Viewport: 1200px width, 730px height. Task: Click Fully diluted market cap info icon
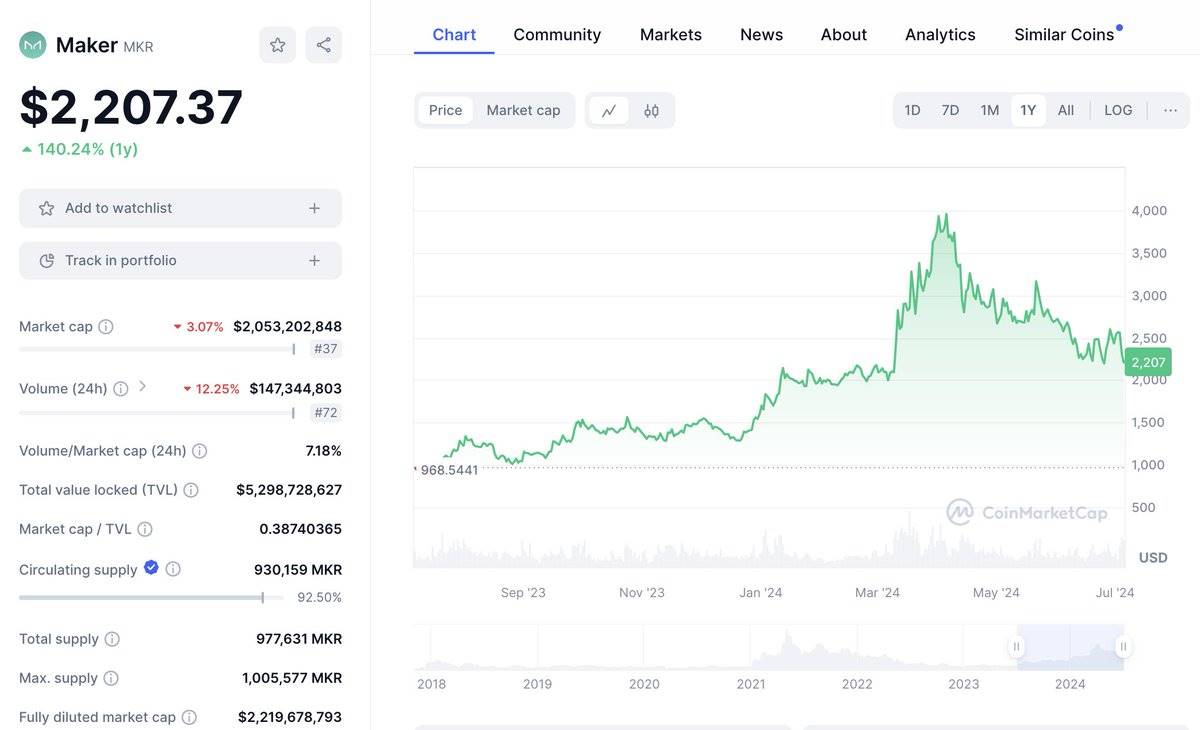(189, 717)
